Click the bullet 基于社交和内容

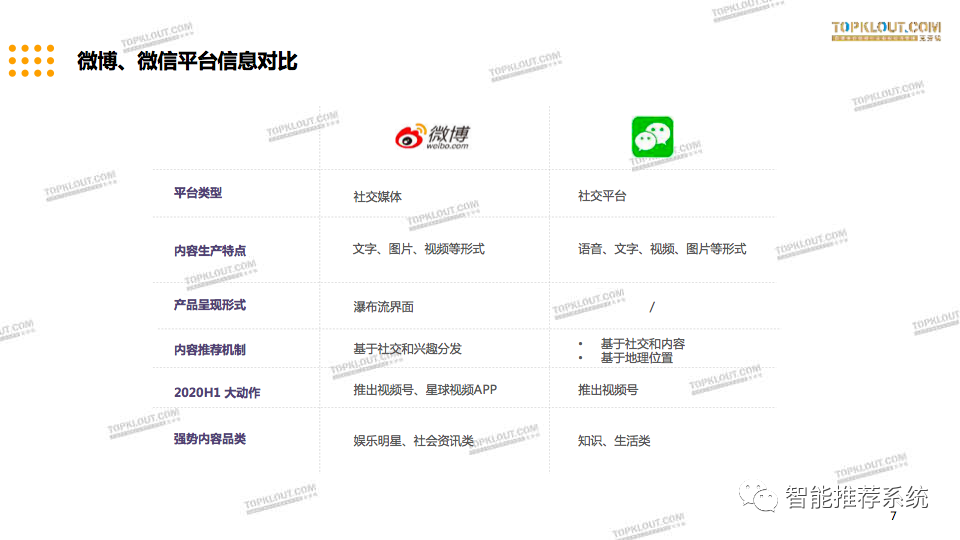coord(643,343)
